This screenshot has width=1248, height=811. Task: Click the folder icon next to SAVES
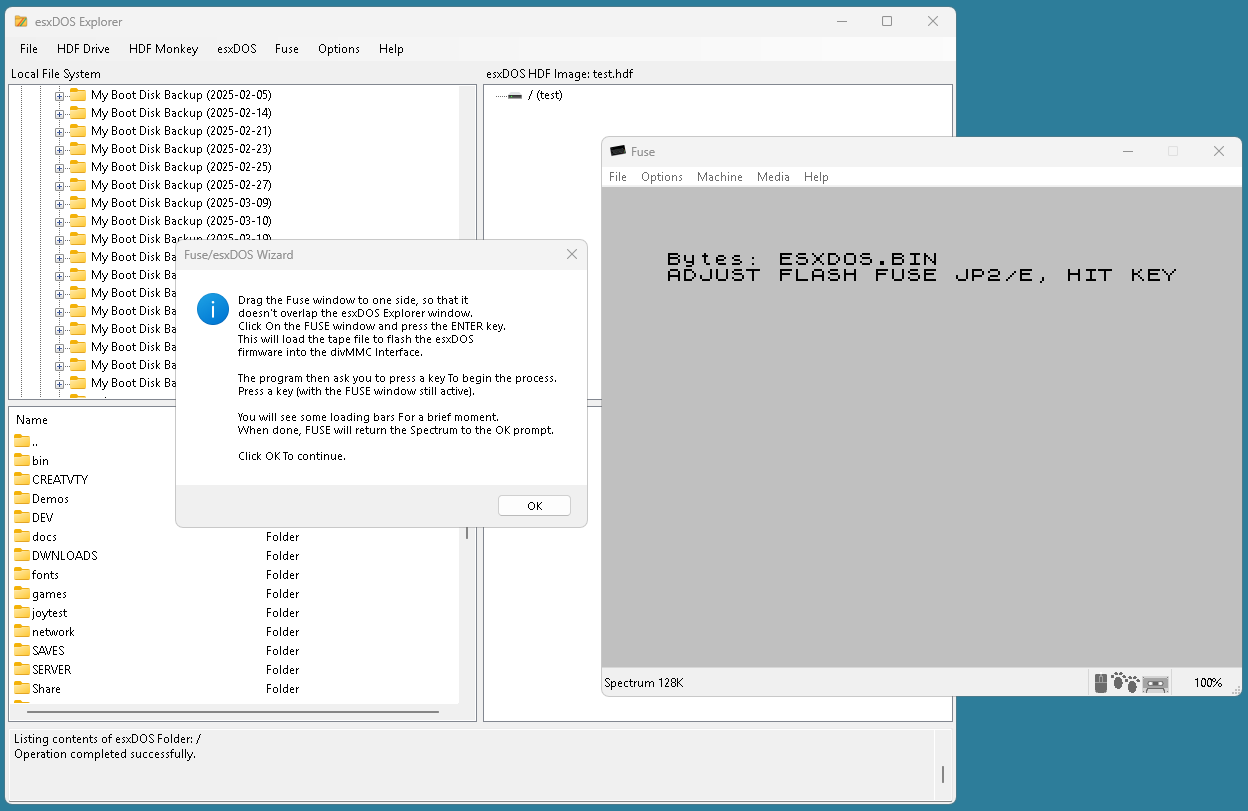pyautogui.click(x=22, y=650)
